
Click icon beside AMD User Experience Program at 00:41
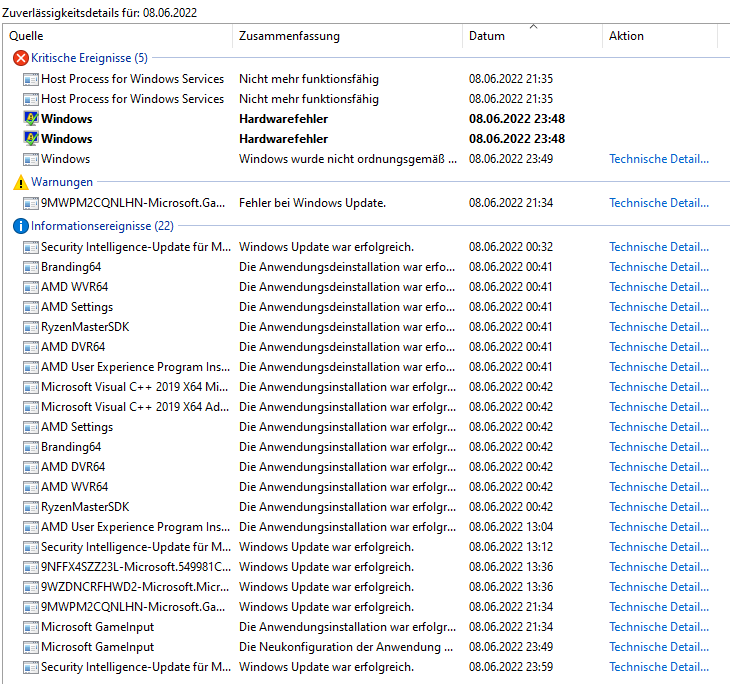point(31,367)
